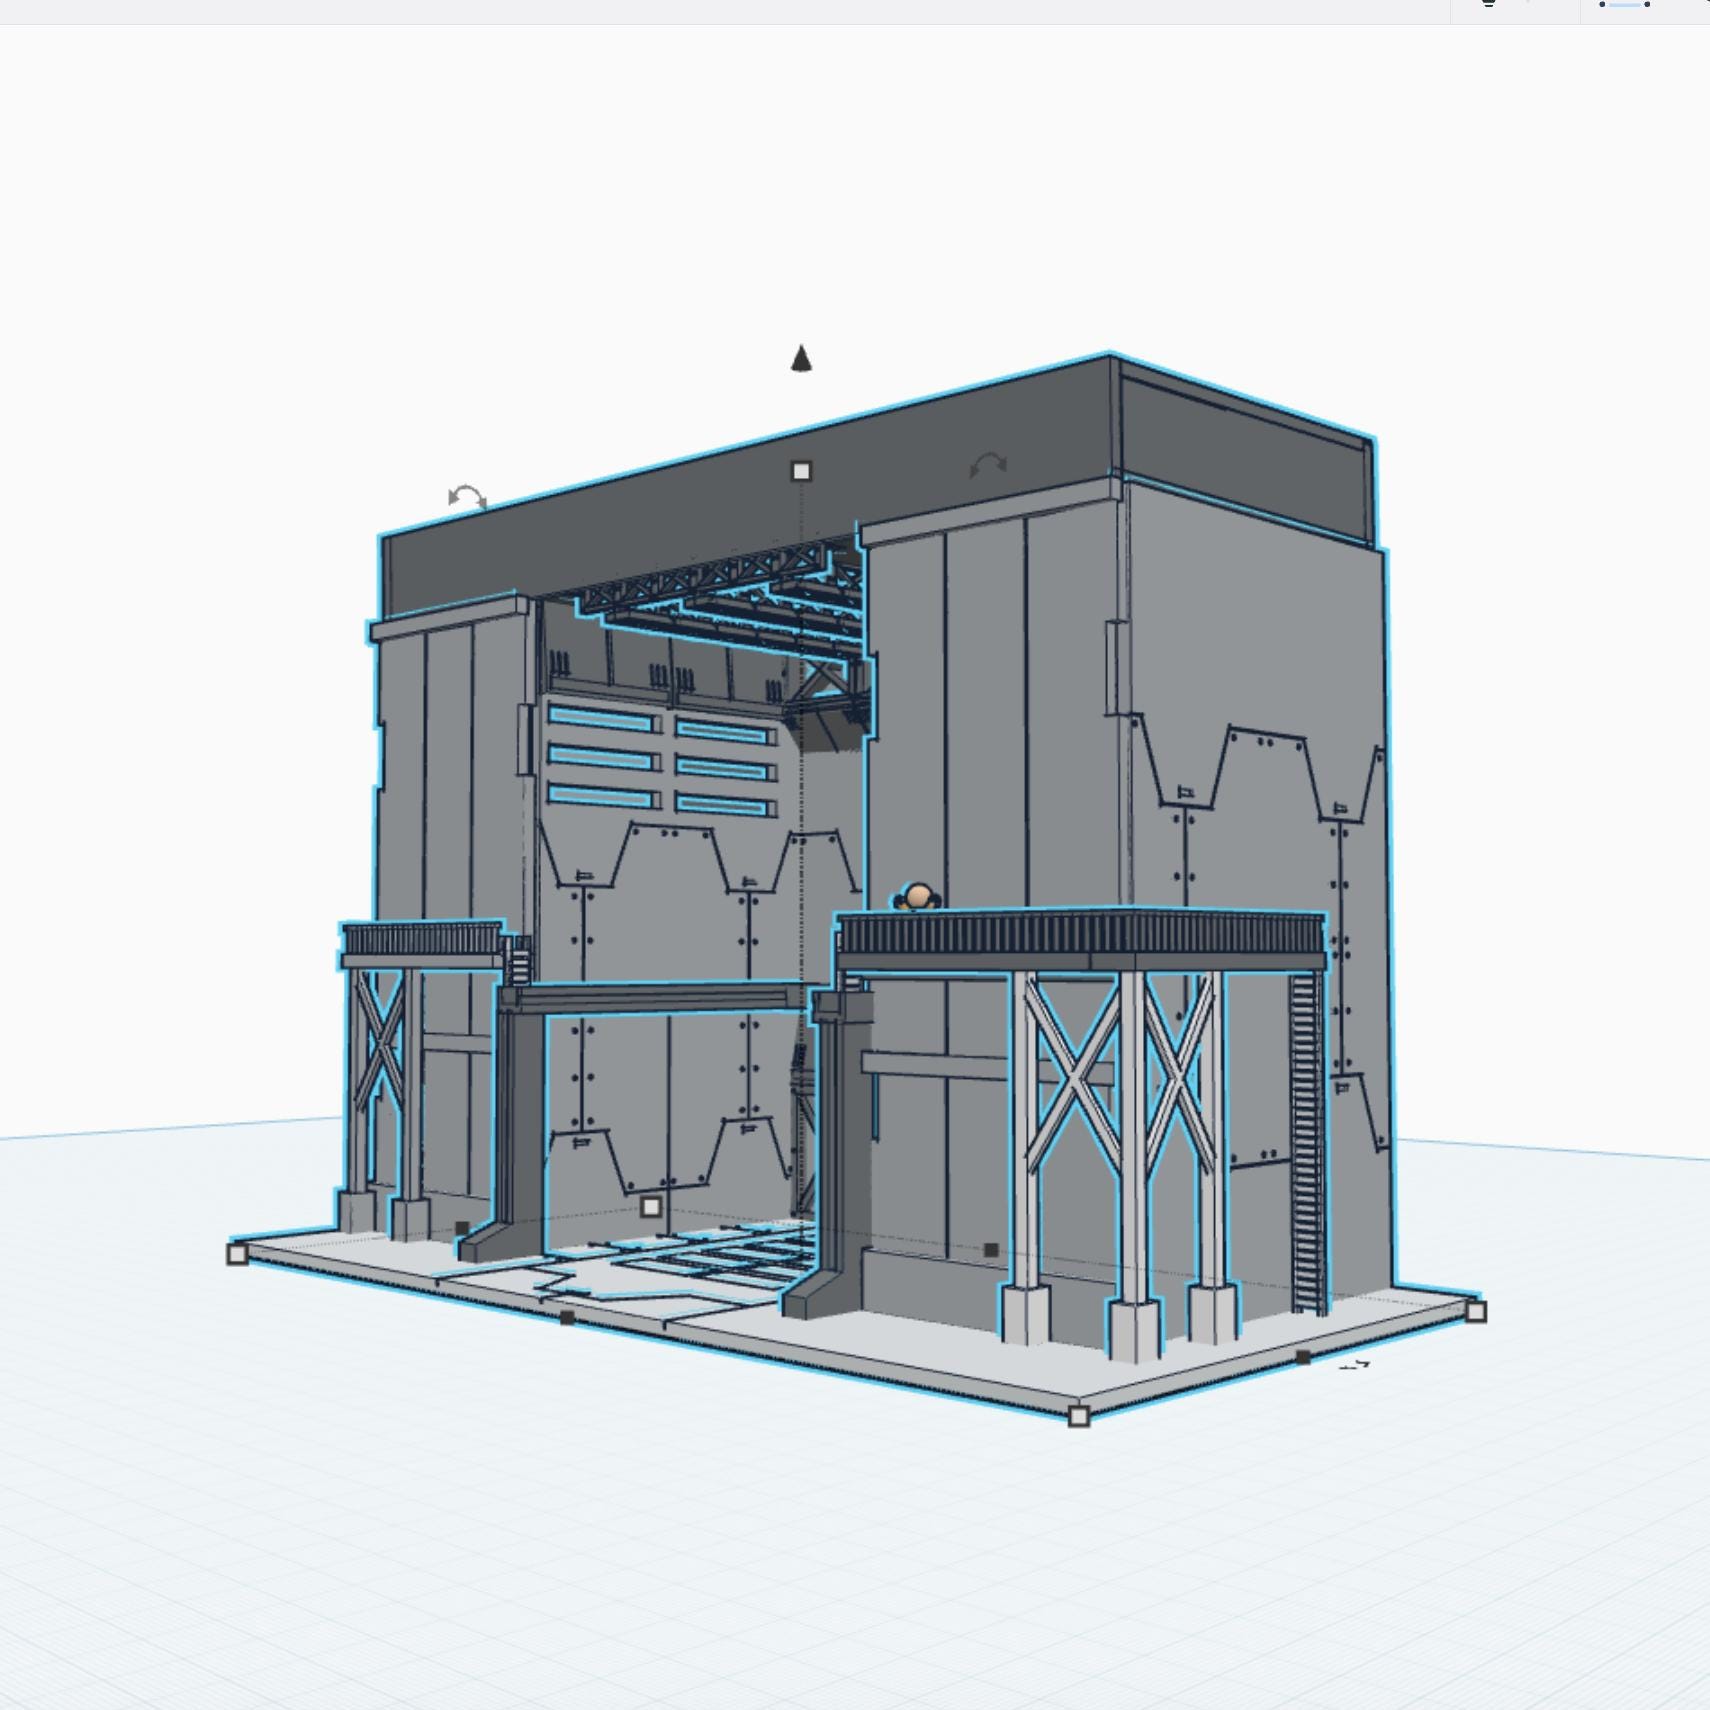The image size is (1710, 1710).
Task: Select the white corner handle inside the building doorway
Action: (x=651, y=1207)
